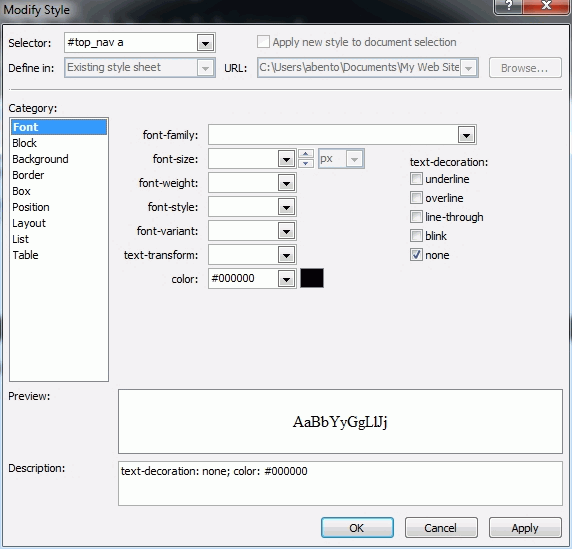Screen dimensions: 572x549
Task: Uncheck the none text-decoration checkbox
Action: click(x=416, y=255)
